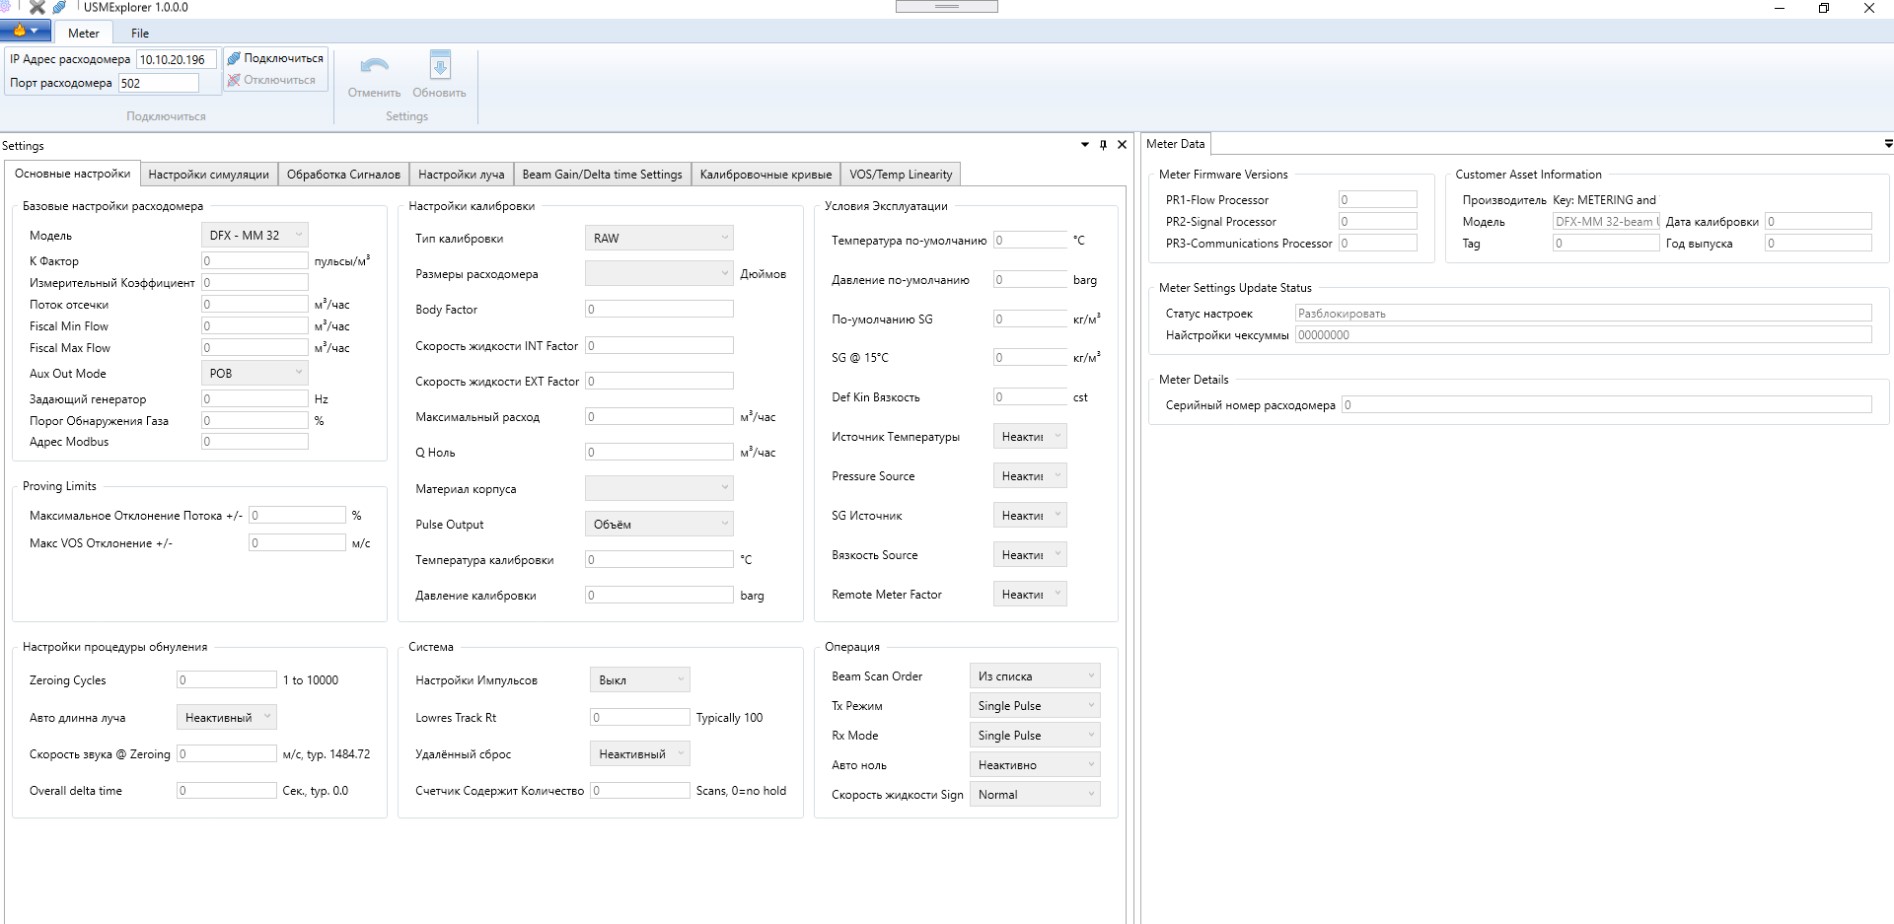1894x924 pixels.
Task: Close the Settings panel
Action: 1122,145
